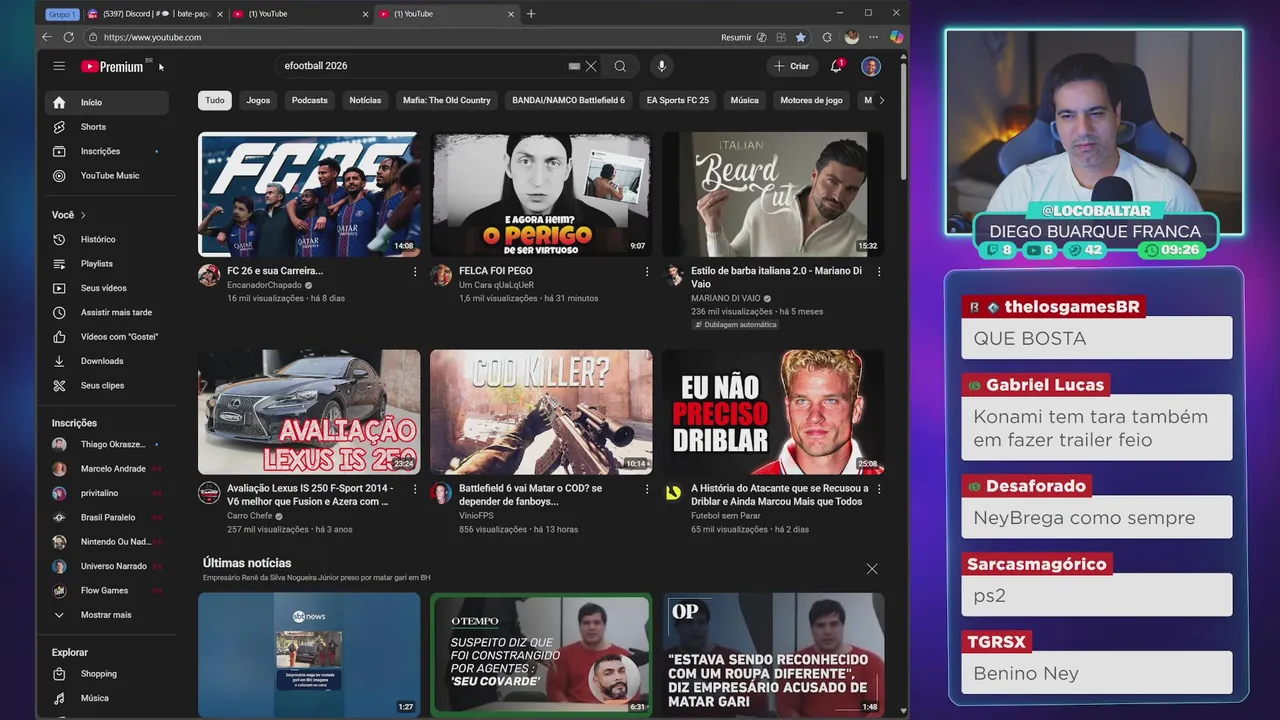Open Flow Games subscription channel
The height and width of the screenshot is (720, 1280).
[x=107, y=591]
